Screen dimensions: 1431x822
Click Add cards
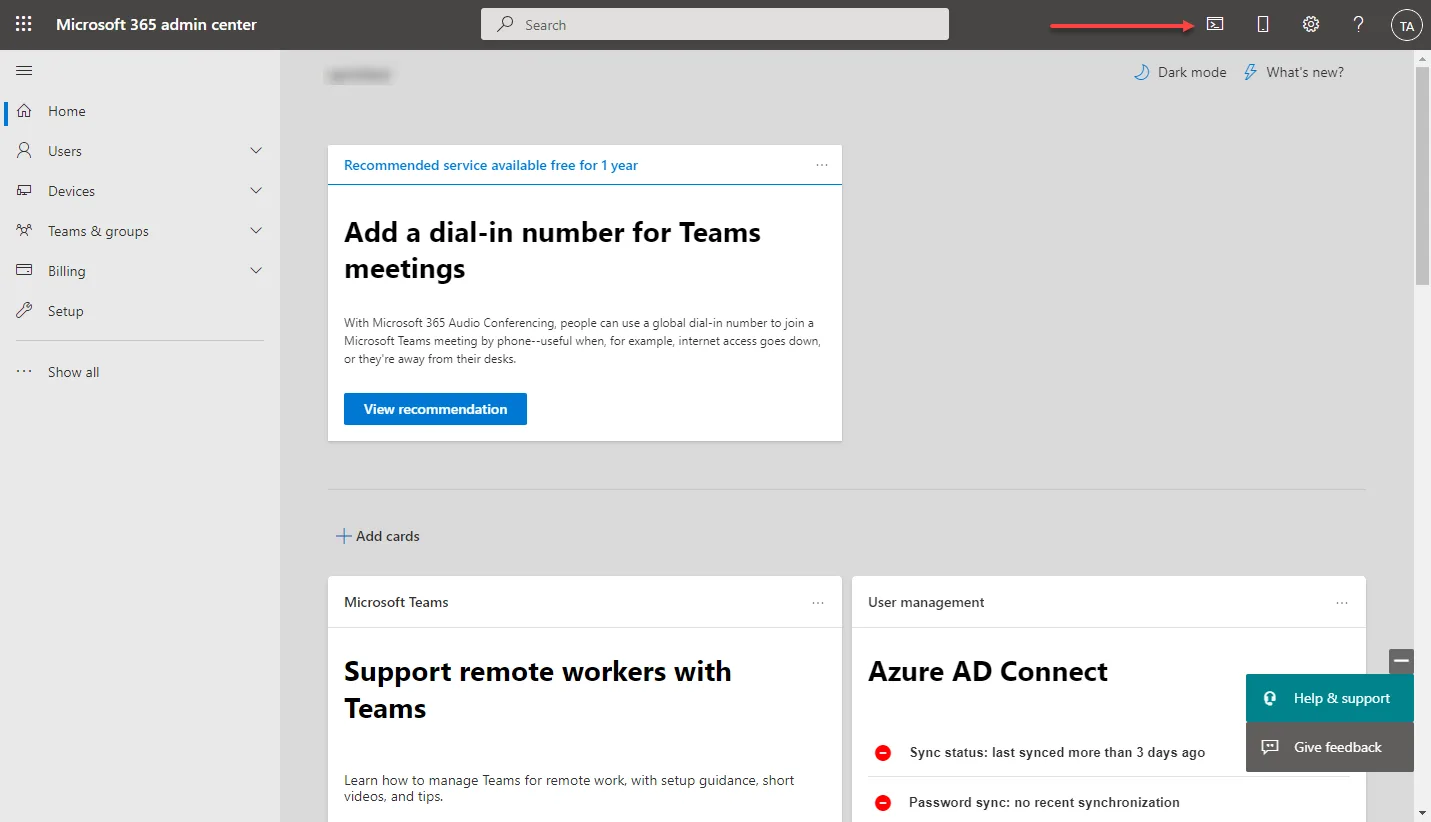(x=378, y=536)
